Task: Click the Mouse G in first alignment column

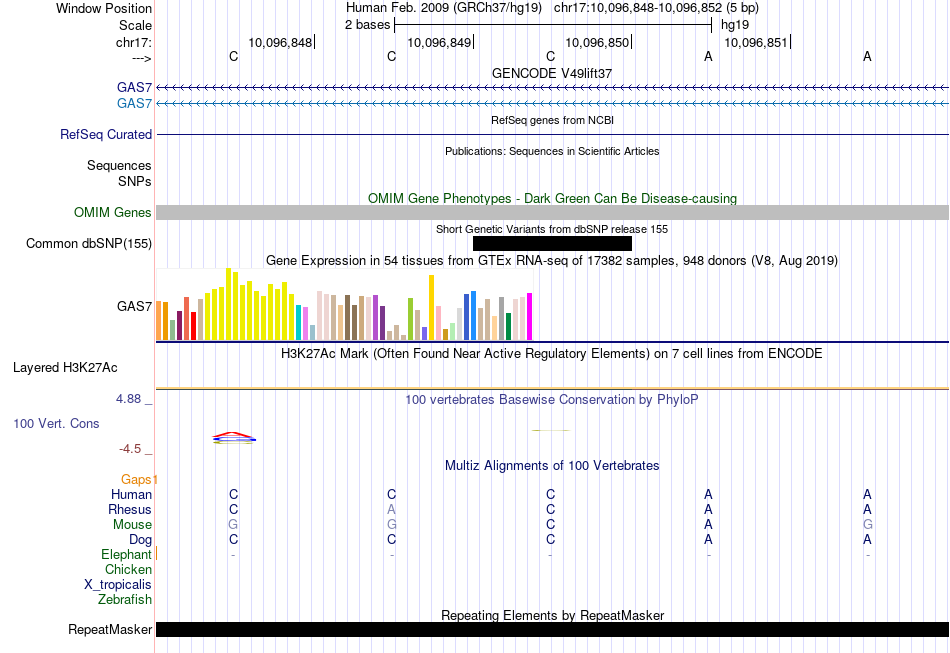Action: coord(233,525)
